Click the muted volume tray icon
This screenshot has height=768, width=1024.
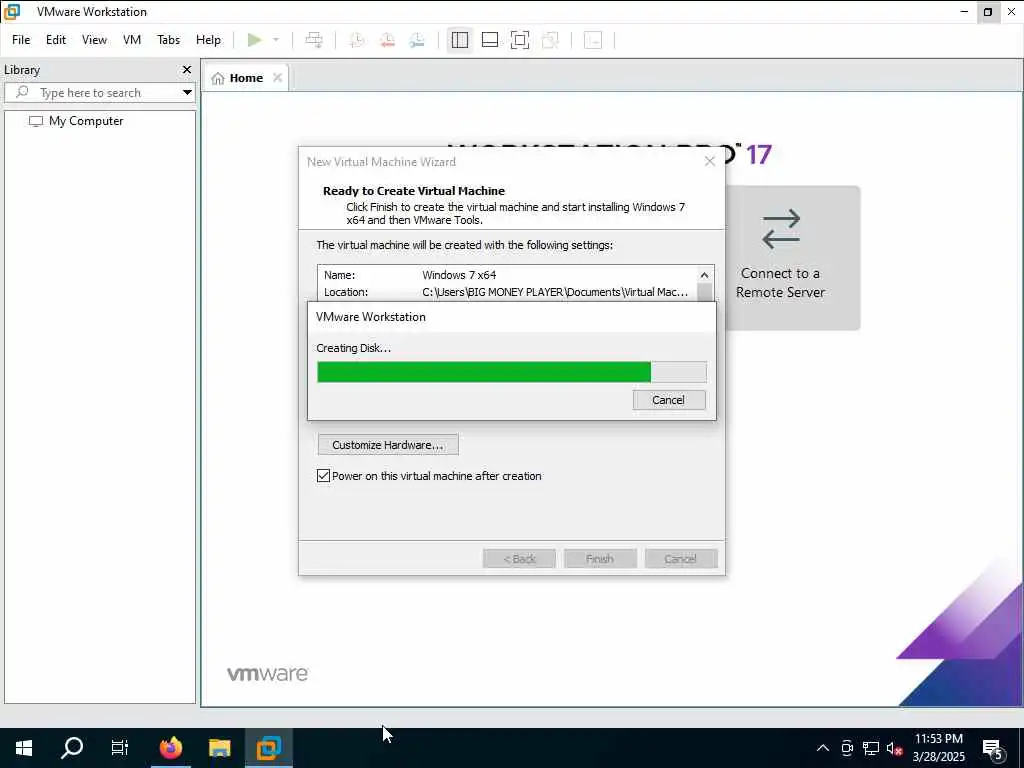click(x=894, y=748)
